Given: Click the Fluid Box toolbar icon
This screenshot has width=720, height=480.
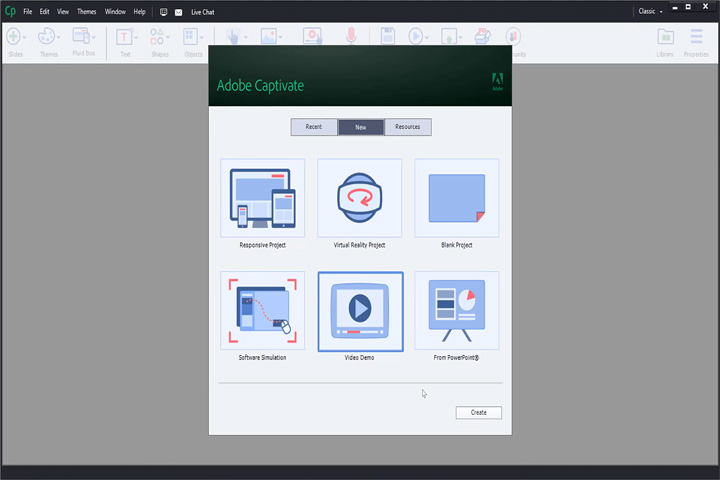Looking at the screenshot, I should click(81, 36).
